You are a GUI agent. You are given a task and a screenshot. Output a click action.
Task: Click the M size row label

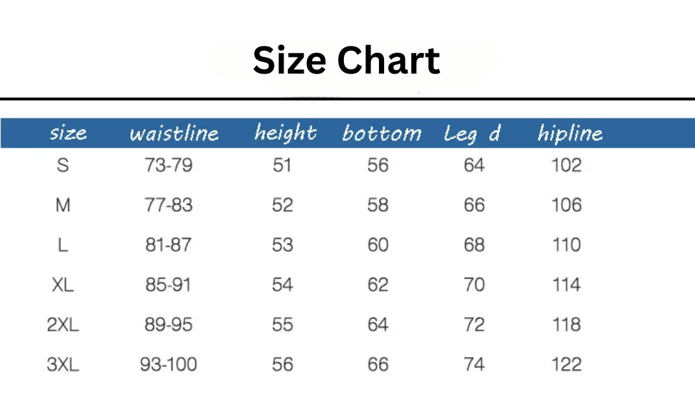63,205
